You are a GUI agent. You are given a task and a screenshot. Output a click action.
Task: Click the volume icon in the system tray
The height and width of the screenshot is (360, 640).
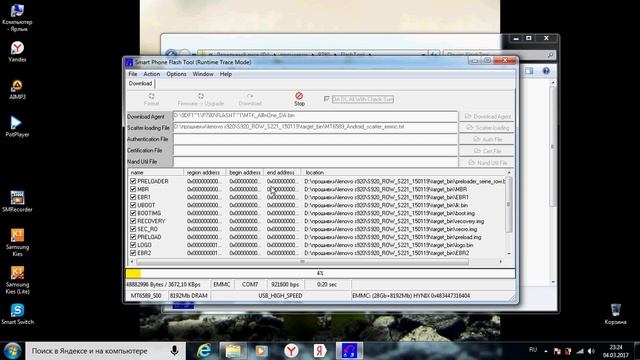[591, 351]
